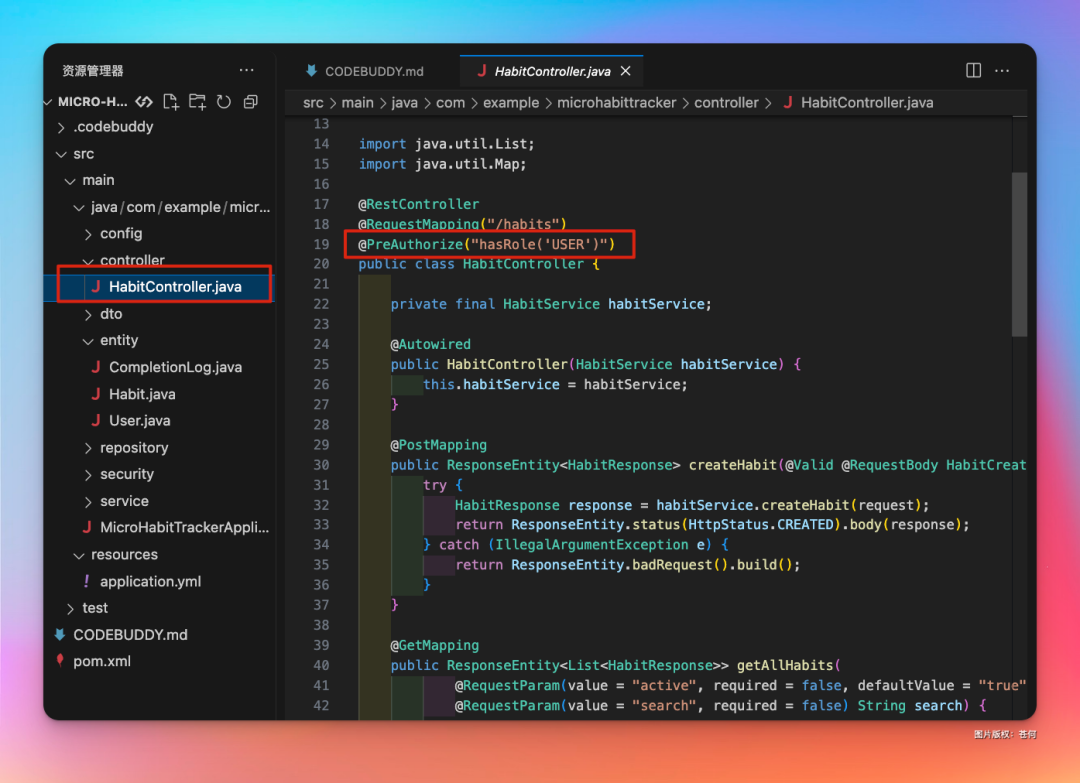Click the java breadcrumb segment

point(404,103)
